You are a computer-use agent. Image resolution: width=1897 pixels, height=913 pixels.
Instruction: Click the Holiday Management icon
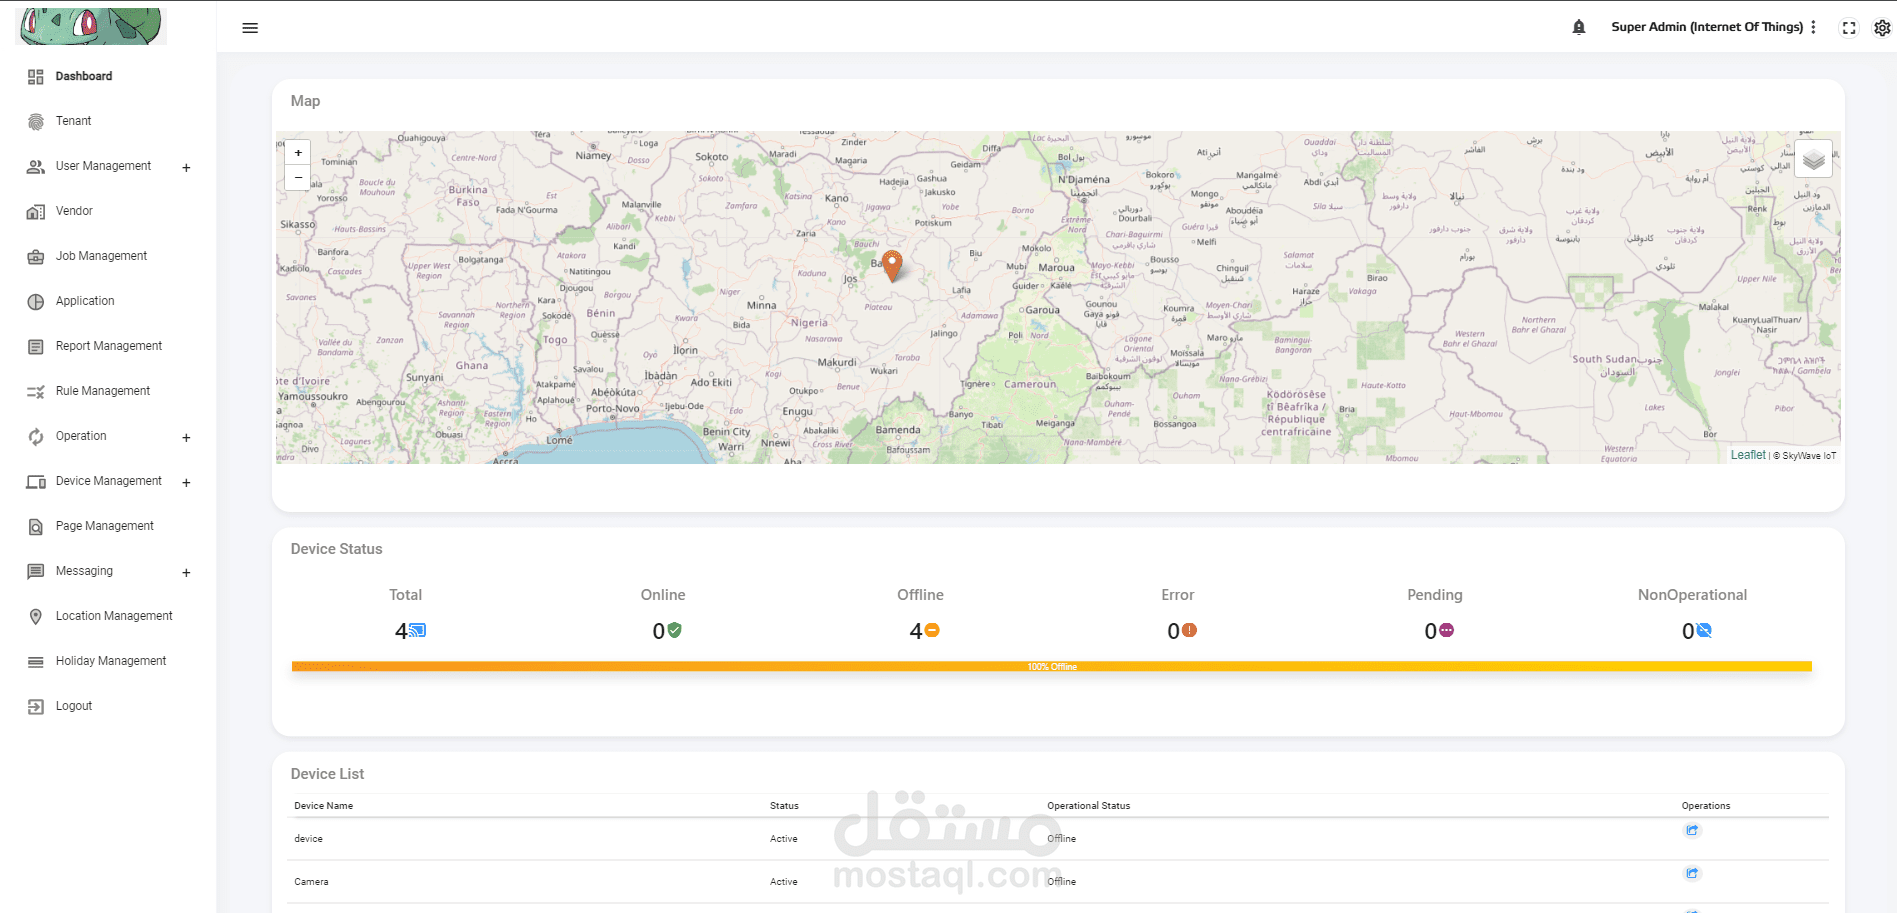(36, 662)
